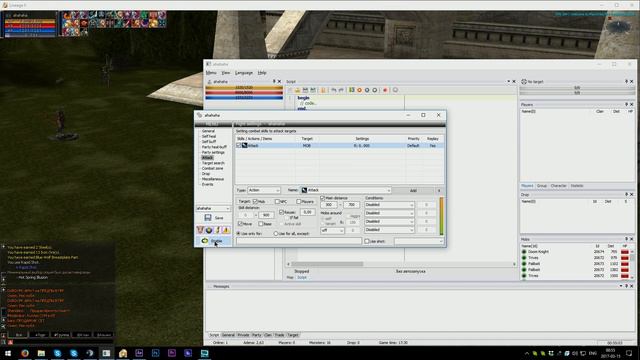Viewport: 640px width, 360px height.
Task: Select the 'Use for all, except' radio button
Action: (x=276, y=233)
